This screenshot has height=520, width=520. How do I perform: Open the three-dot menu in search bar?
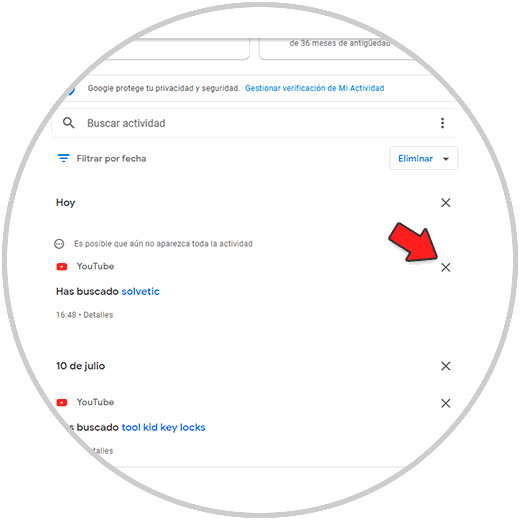coord(442,123)
